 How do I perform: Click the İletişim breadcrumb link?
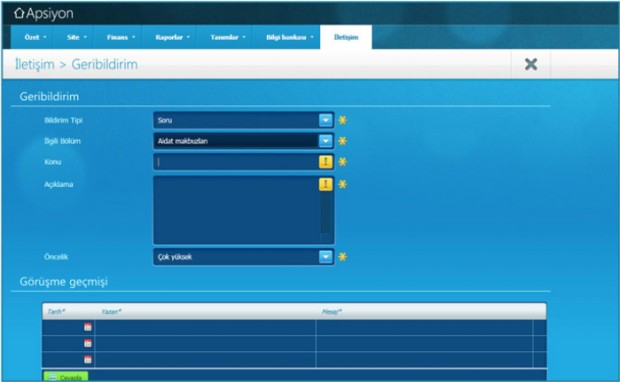[x=34, y=64]
